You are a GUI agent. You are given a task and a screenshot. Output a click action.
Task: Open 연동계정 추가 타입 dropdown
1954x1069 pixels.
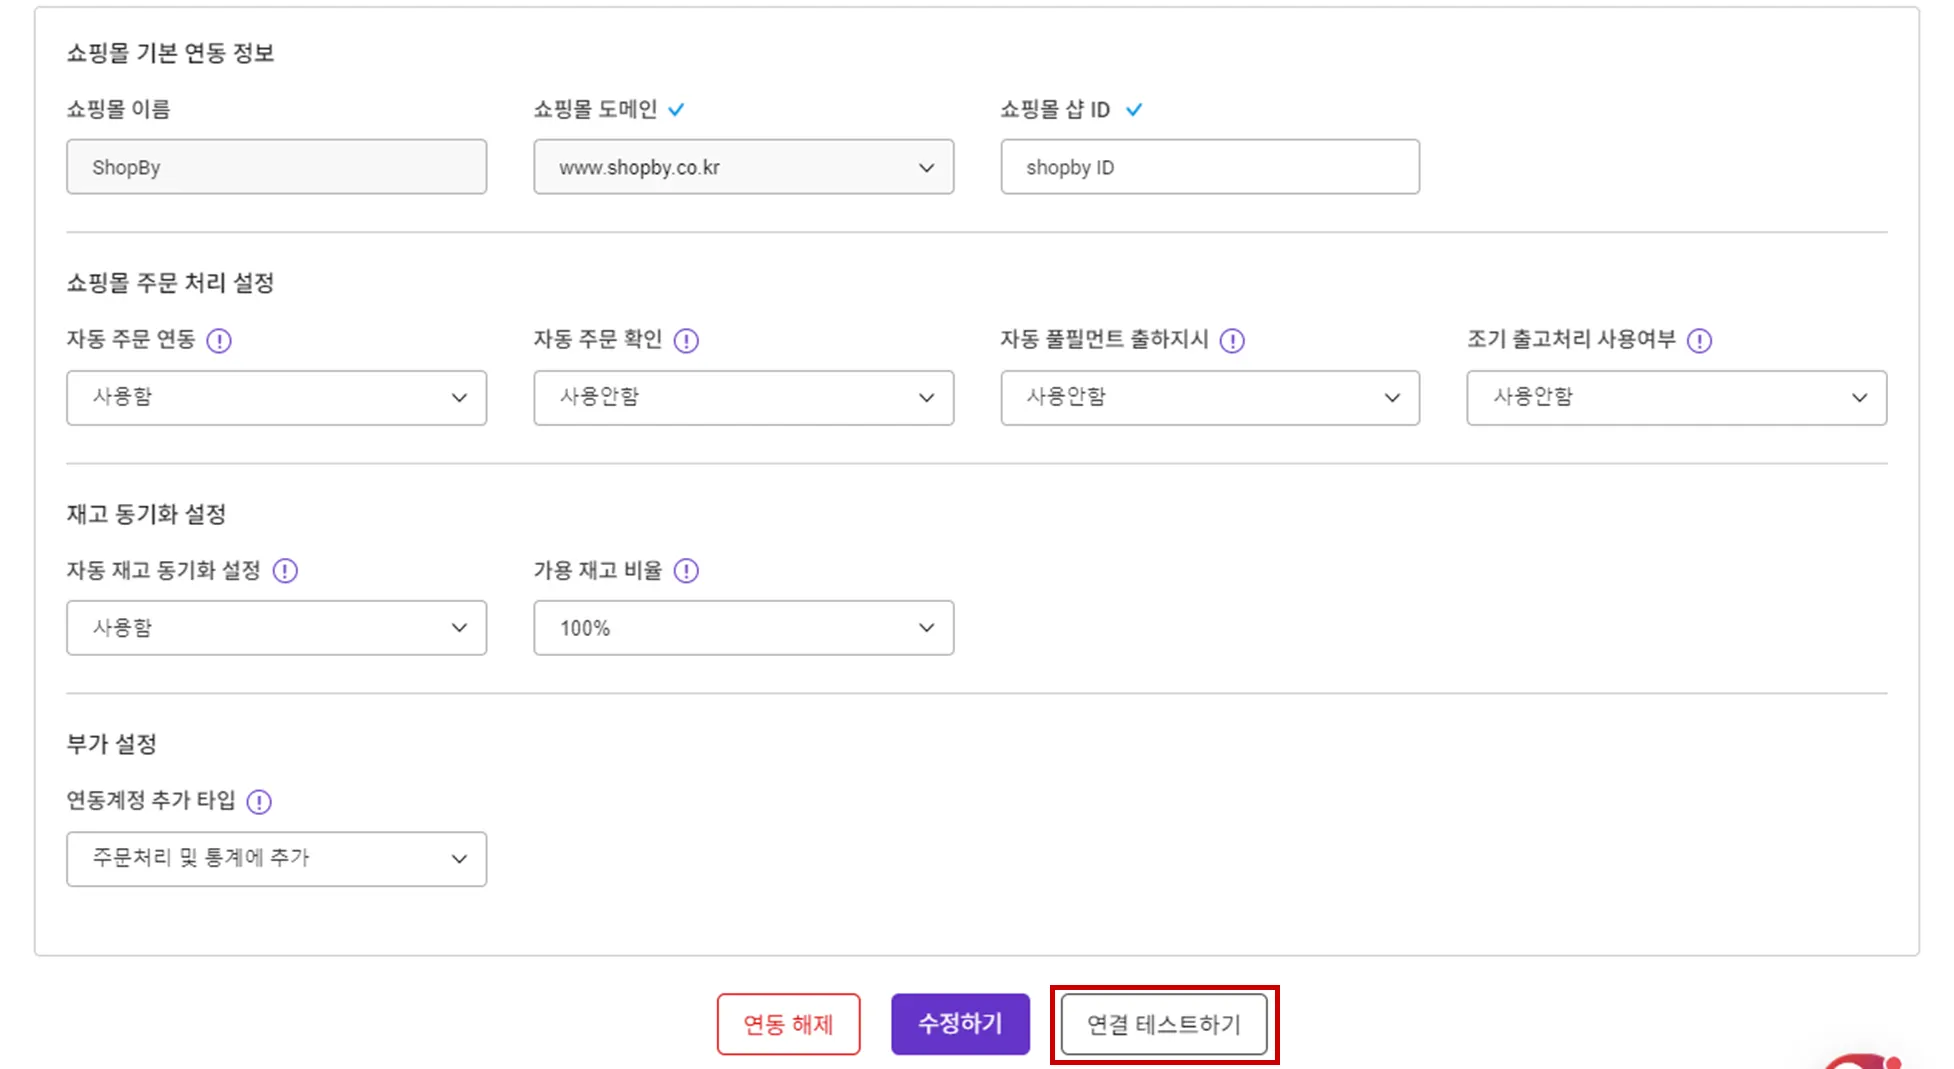(x=276, y=859)
